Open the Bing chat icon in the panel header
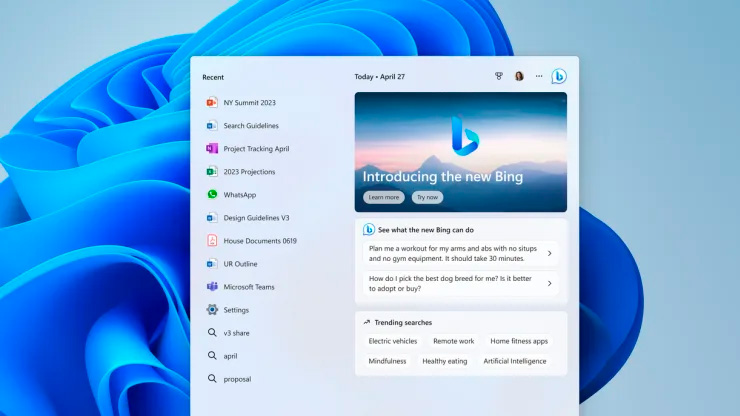Image resolution: width=740 pixels, height=416 pixels. (x=559, y=76)
